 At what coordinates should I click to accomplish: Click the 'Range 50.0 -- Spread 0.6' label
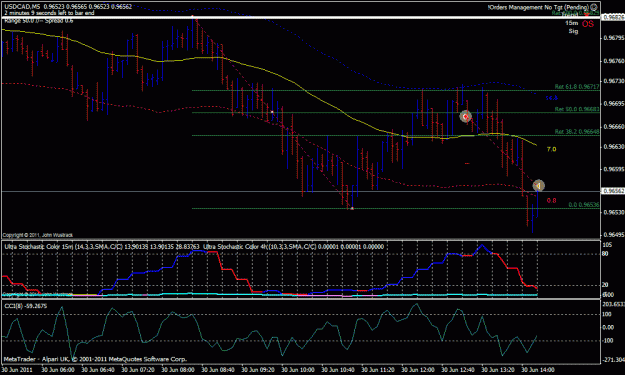pyautogui.click(x=39, y=20)
